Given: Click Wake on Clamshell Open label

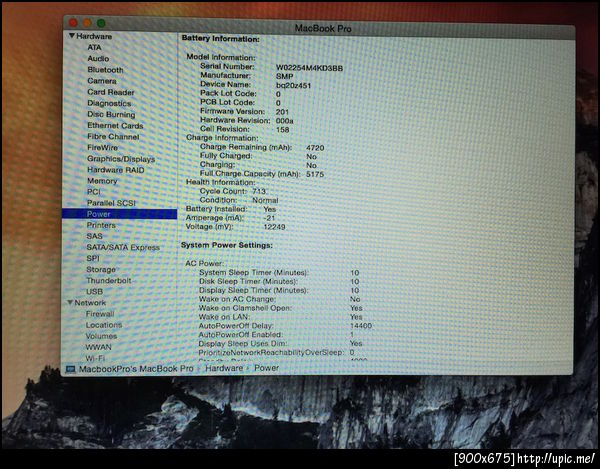Looking at the screenshot, I should click(x=245, y=308).
